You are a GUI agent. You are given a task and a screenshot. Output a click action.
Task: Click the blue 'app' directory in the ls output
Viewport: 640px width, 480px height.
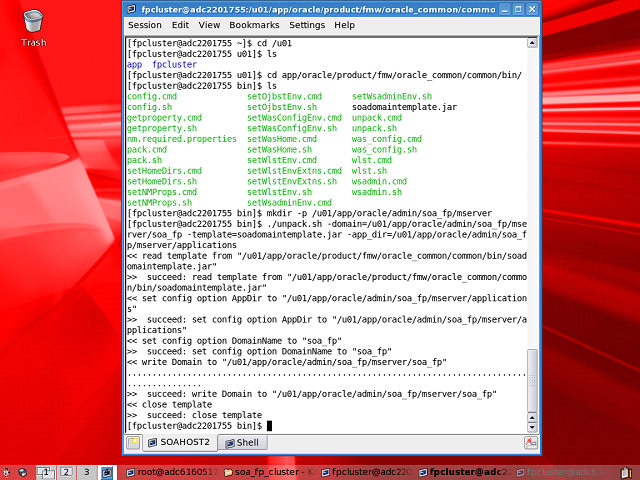134,64
